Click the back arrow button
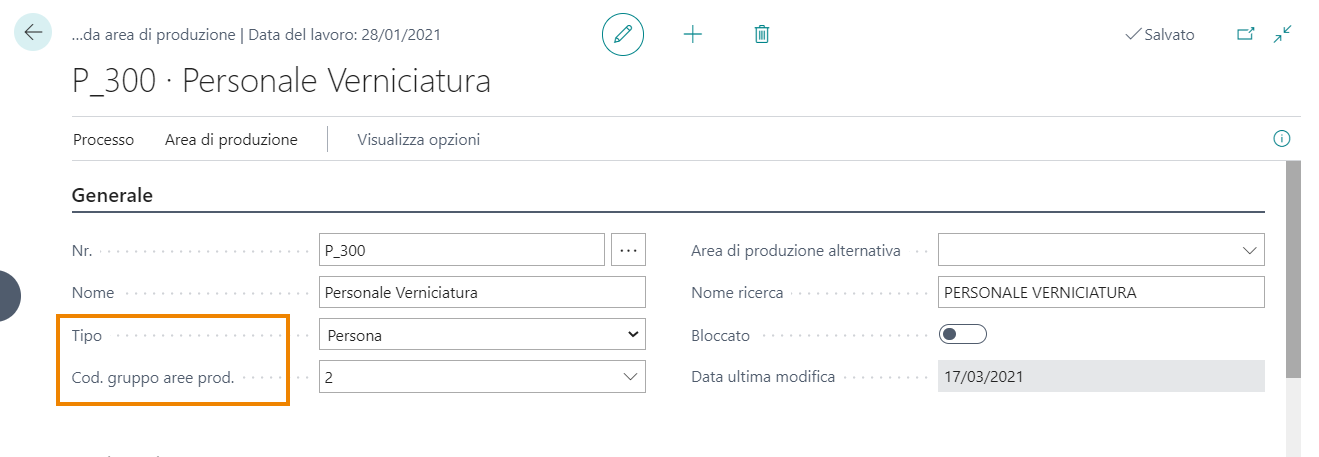1319x457 pixels. pos(33,33)
